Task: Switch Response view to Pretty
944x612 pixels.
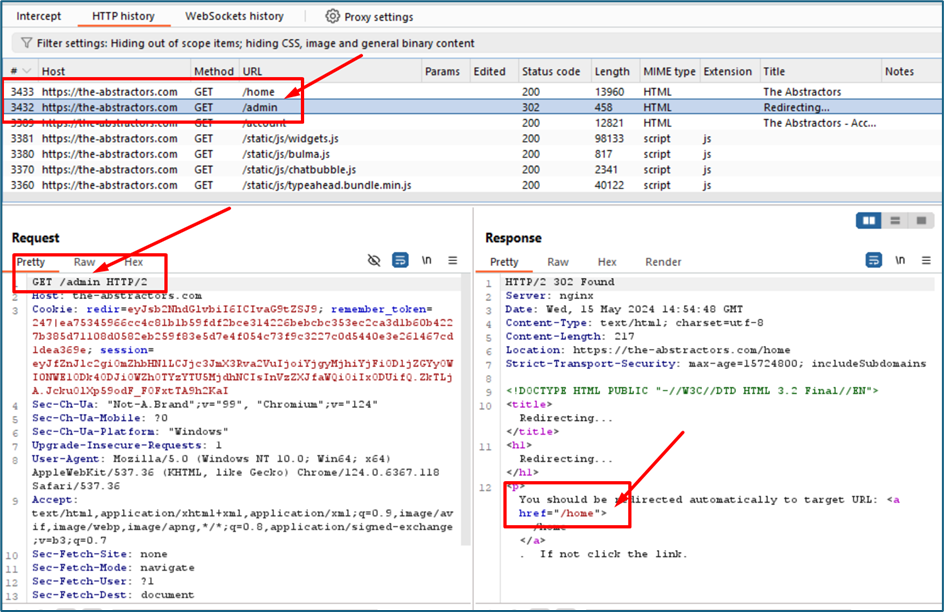Action: click(x=504, y=262)
